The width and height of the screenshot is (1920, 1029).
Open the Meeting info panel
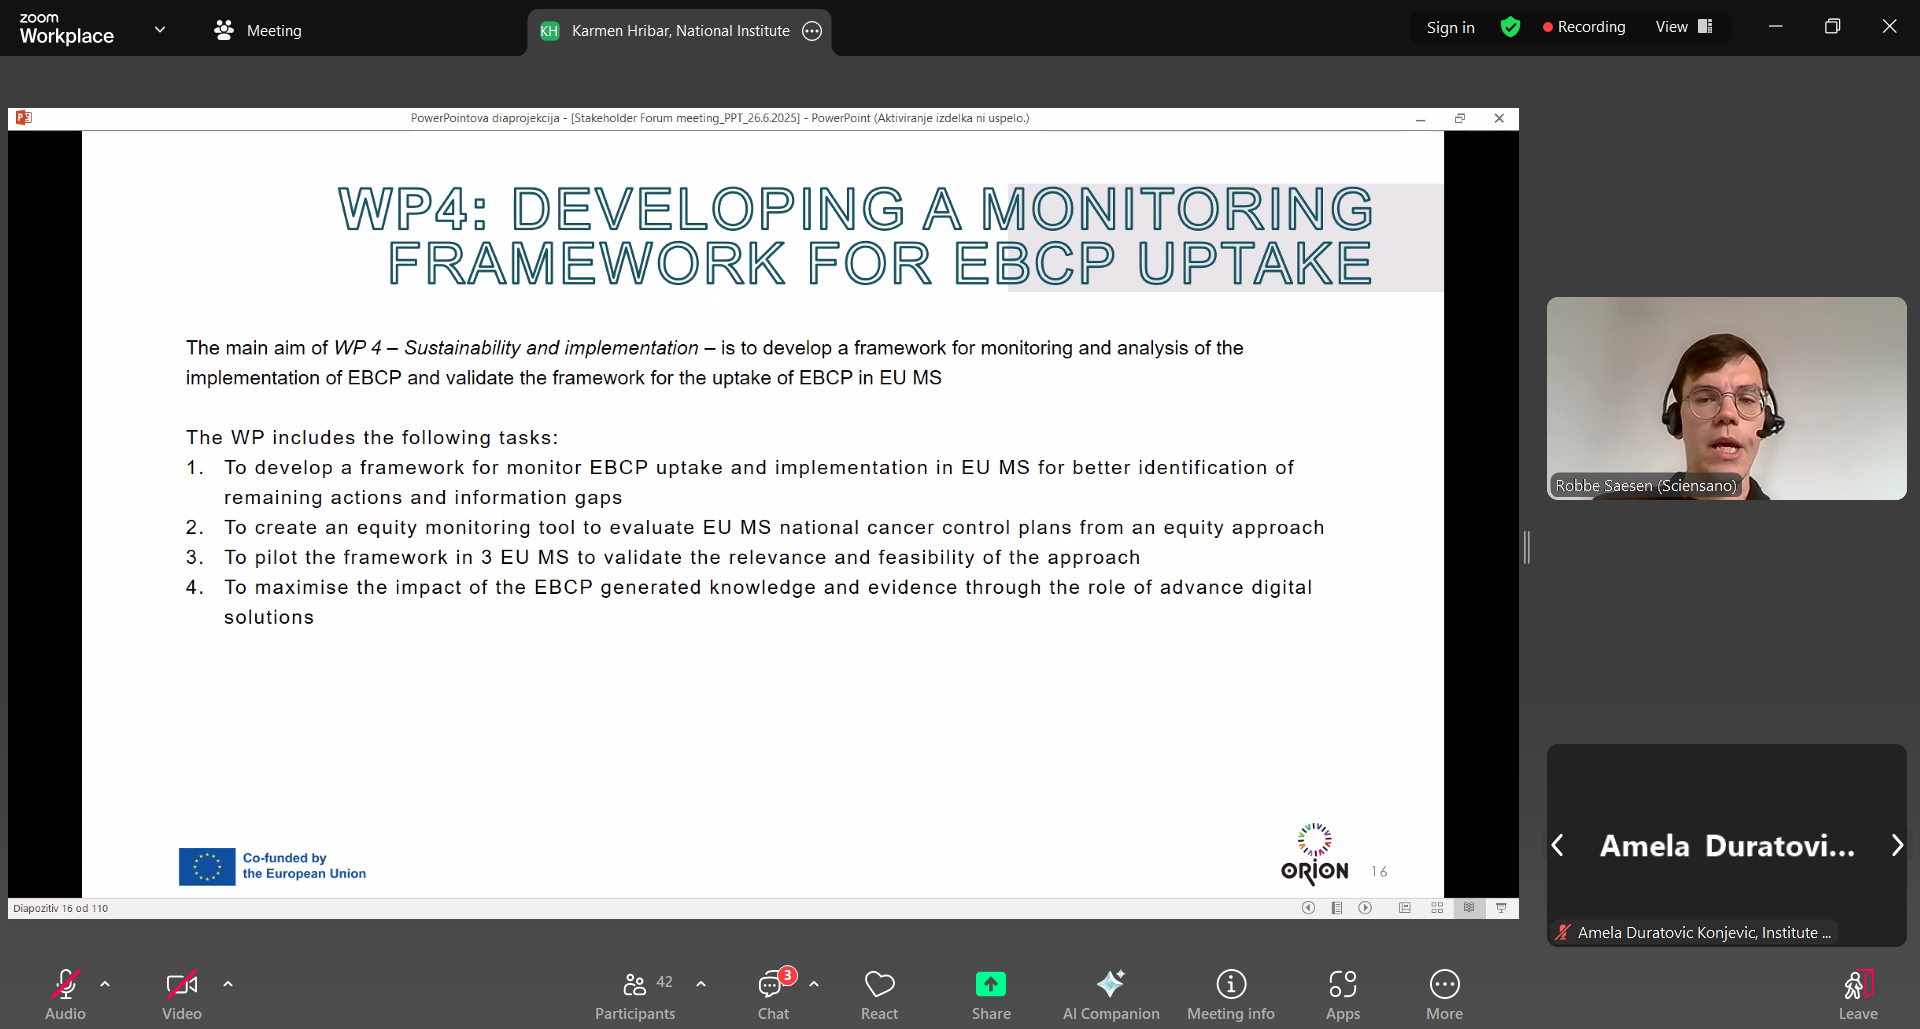(1230, 994)
